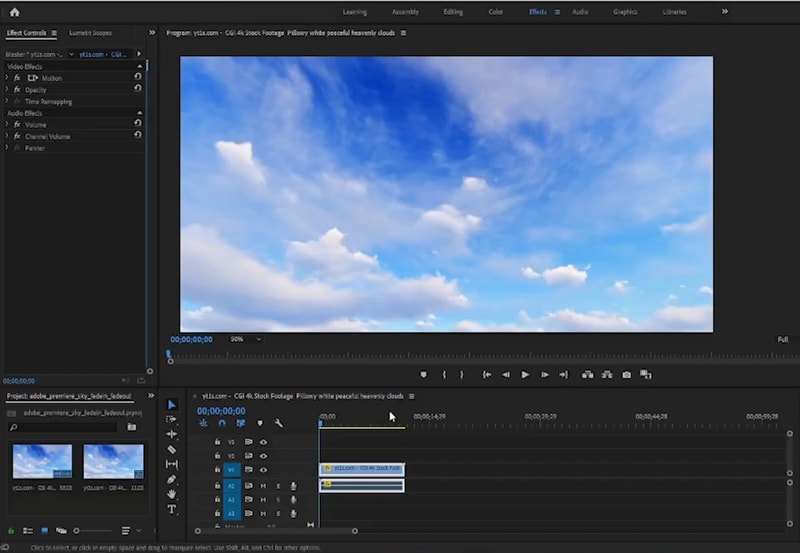Viewport: 800px width, 553px height.
Task: Adjust project thumbnail size slider
Action: click(x=92, y=531)
